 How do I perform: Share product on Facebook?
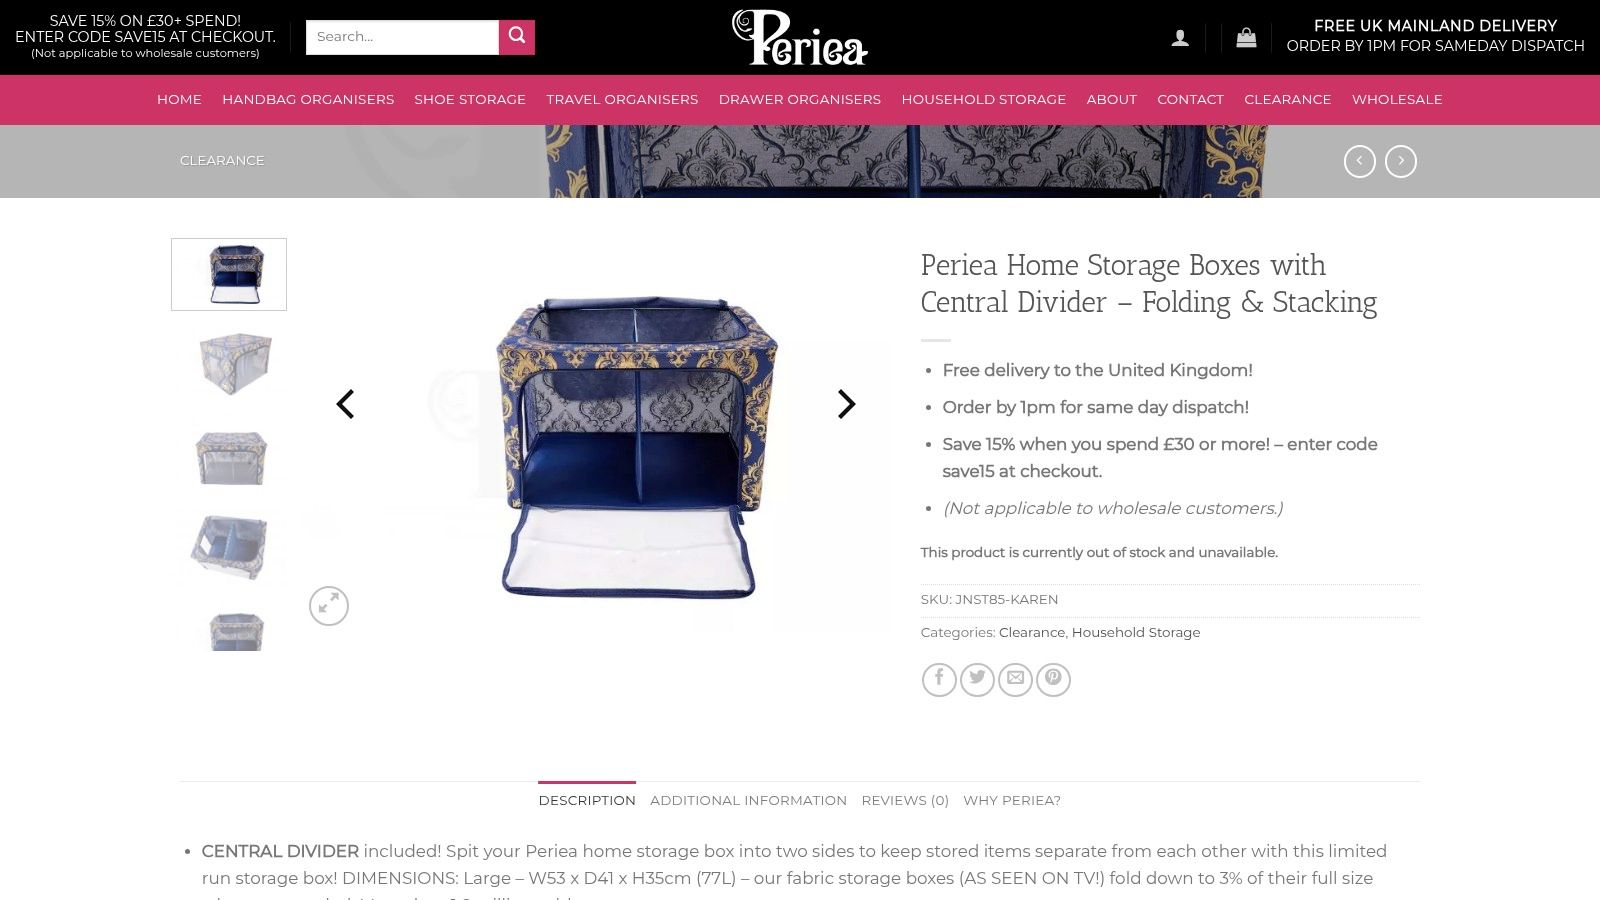tap(939, 679)
